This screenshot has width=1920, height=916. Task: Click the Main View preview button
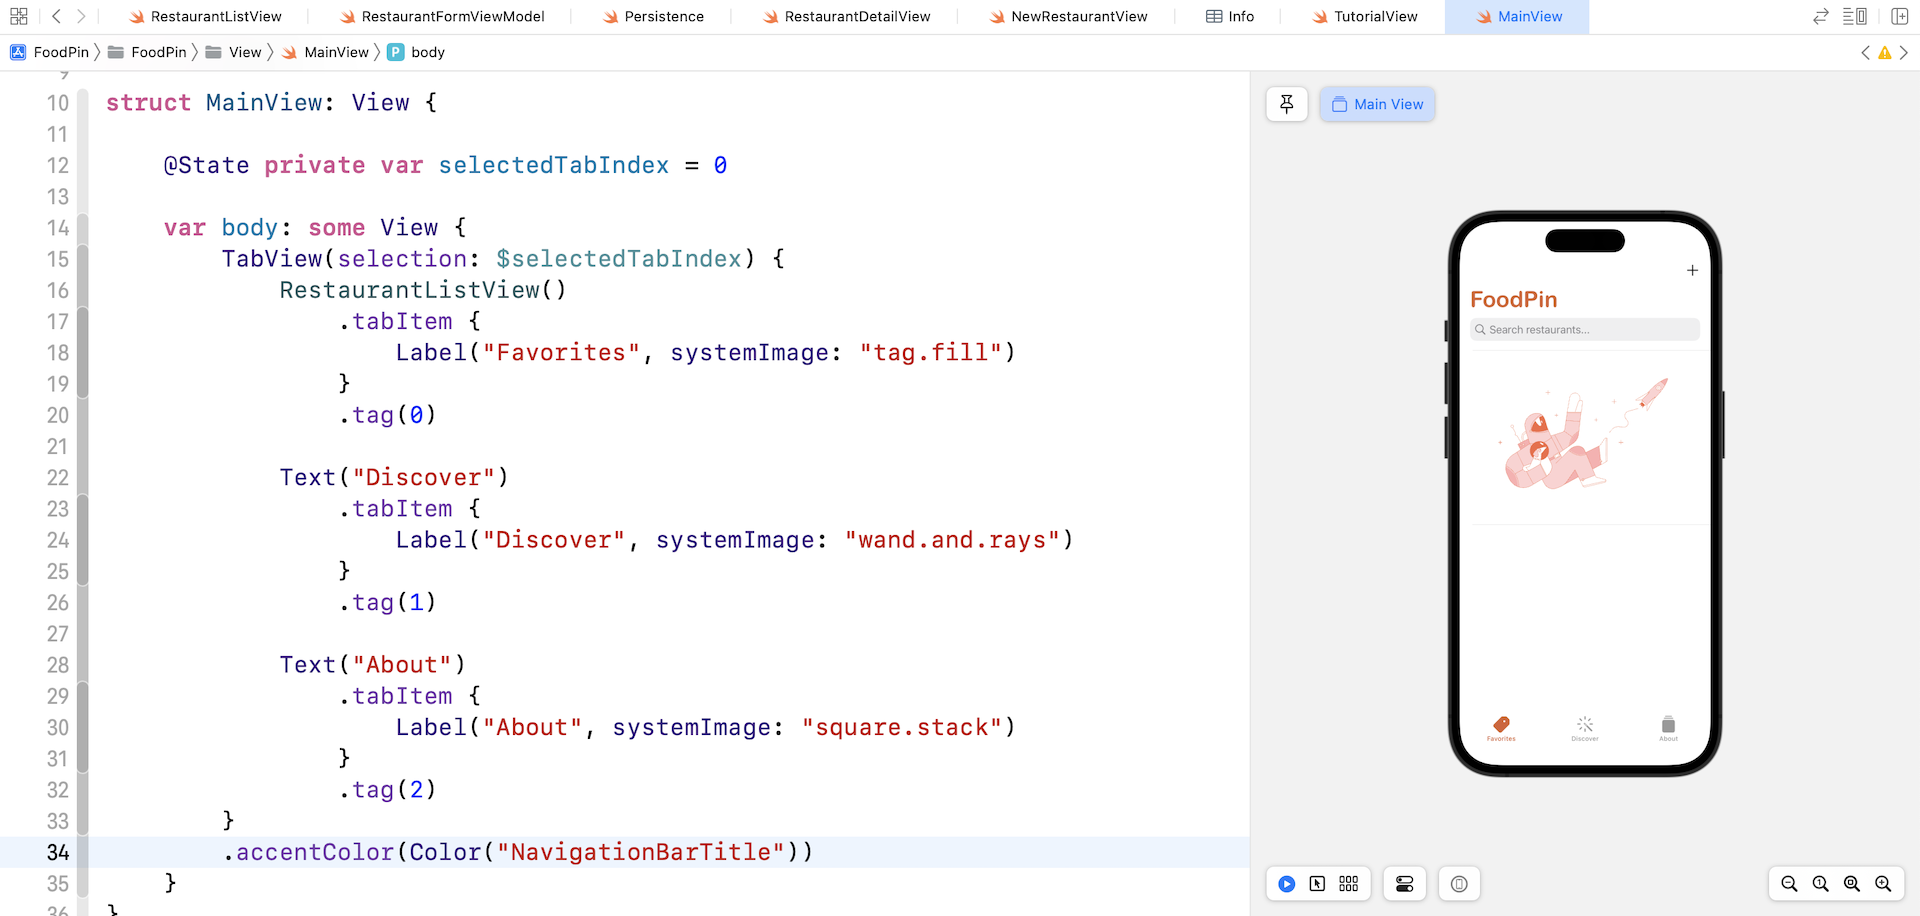[1377, 104]
